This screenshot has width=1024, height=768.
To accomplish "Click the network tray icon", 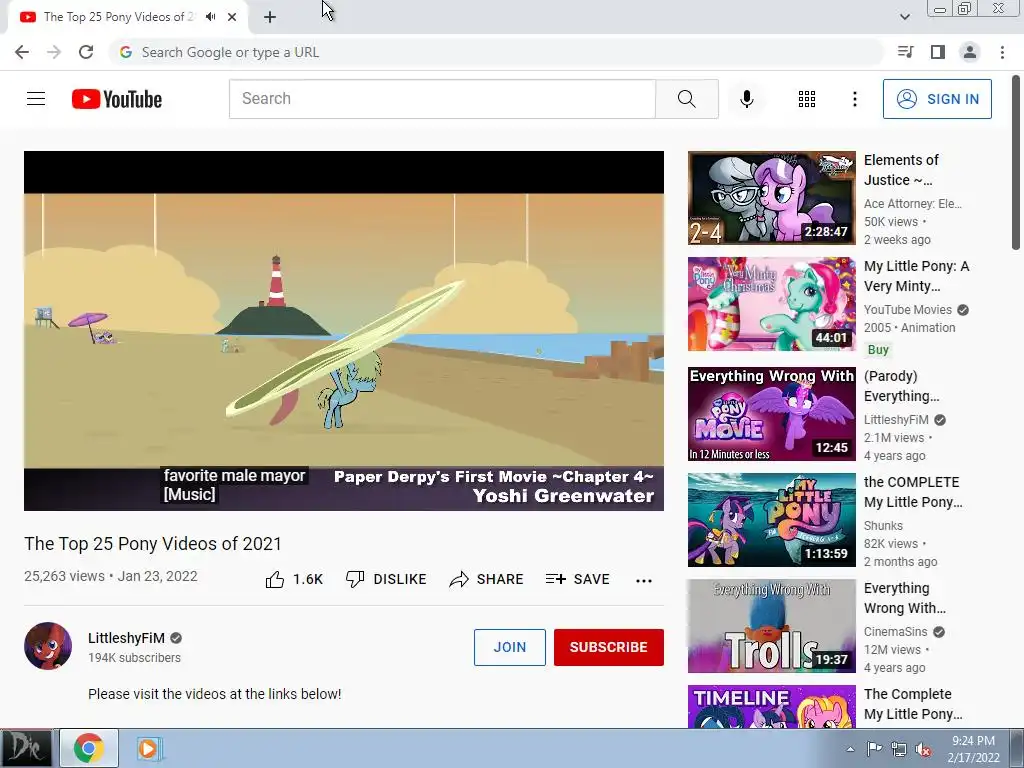I will (x=899, y=749).
